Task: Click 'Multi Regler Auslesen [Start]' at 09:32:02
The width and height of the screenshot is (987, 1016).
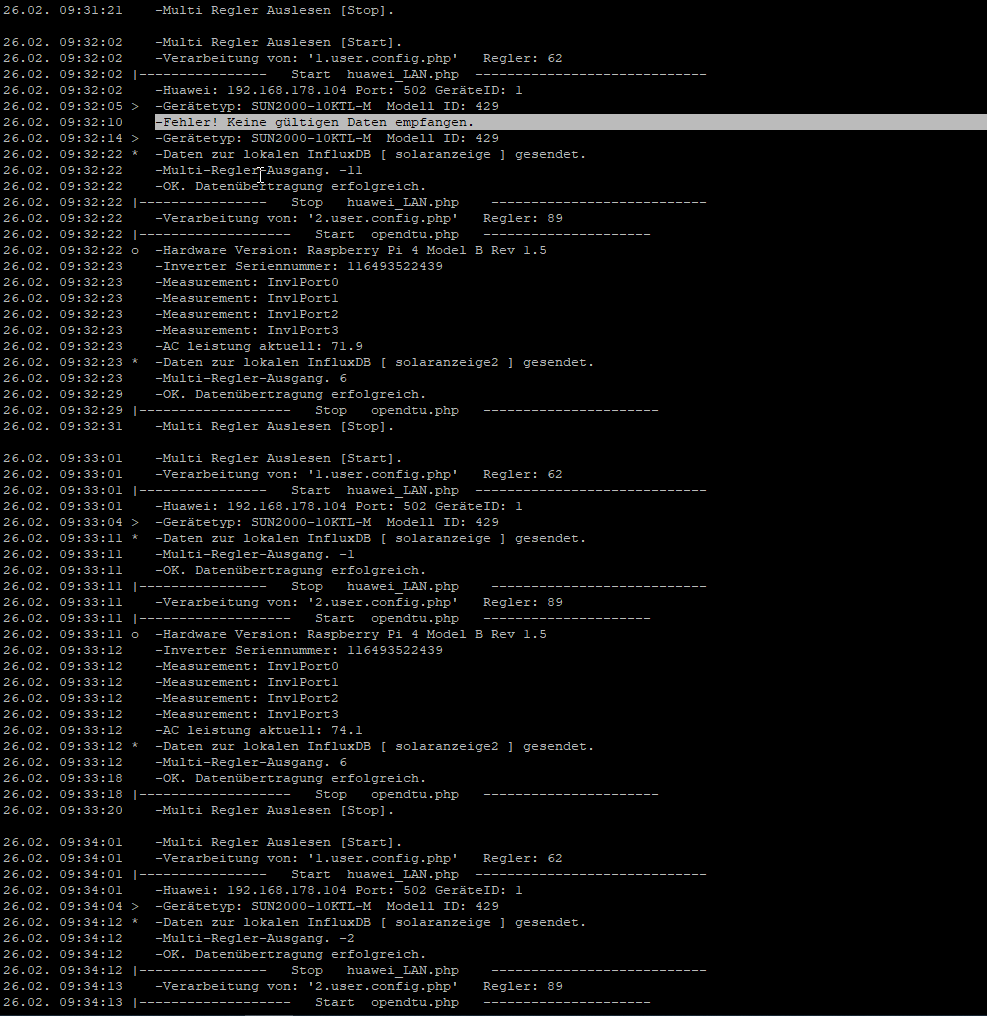Action: pos(279,42)
